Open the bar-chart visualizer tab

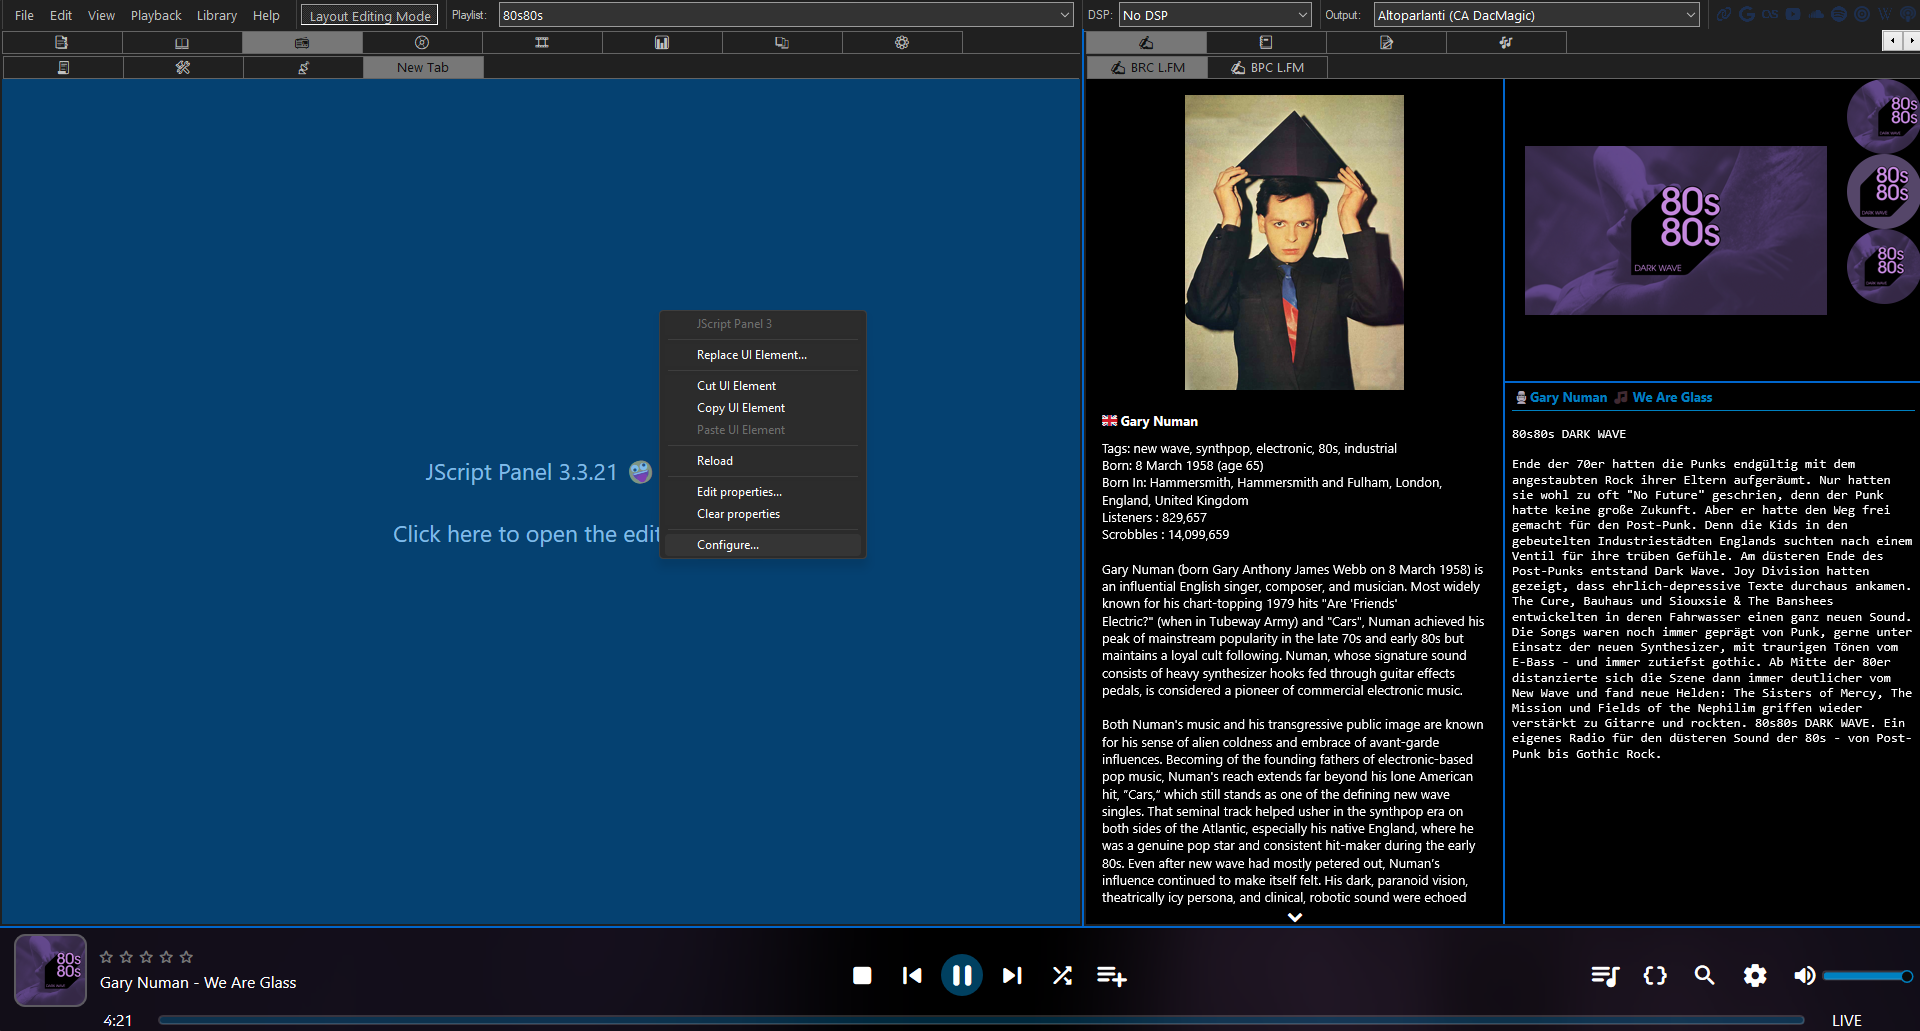[x=662, y=43]
